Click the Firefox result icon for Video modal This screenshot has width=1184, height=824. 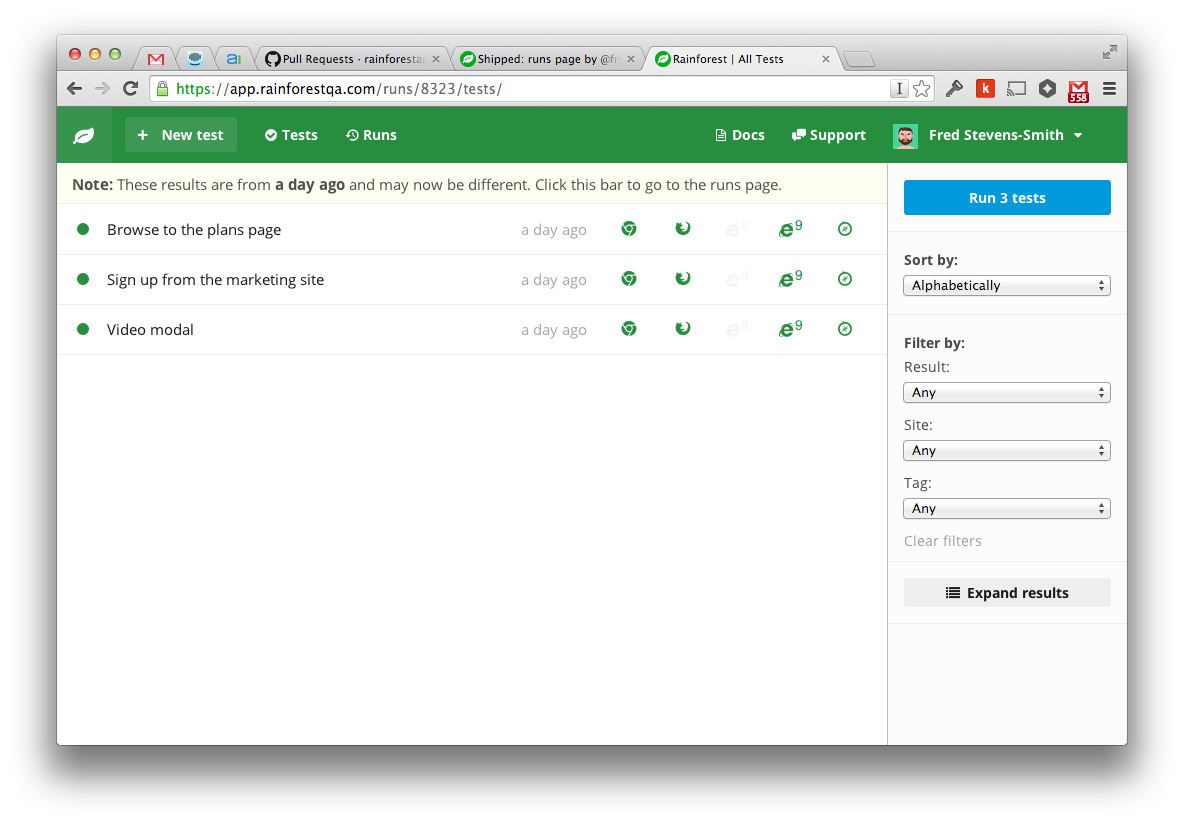683,329
